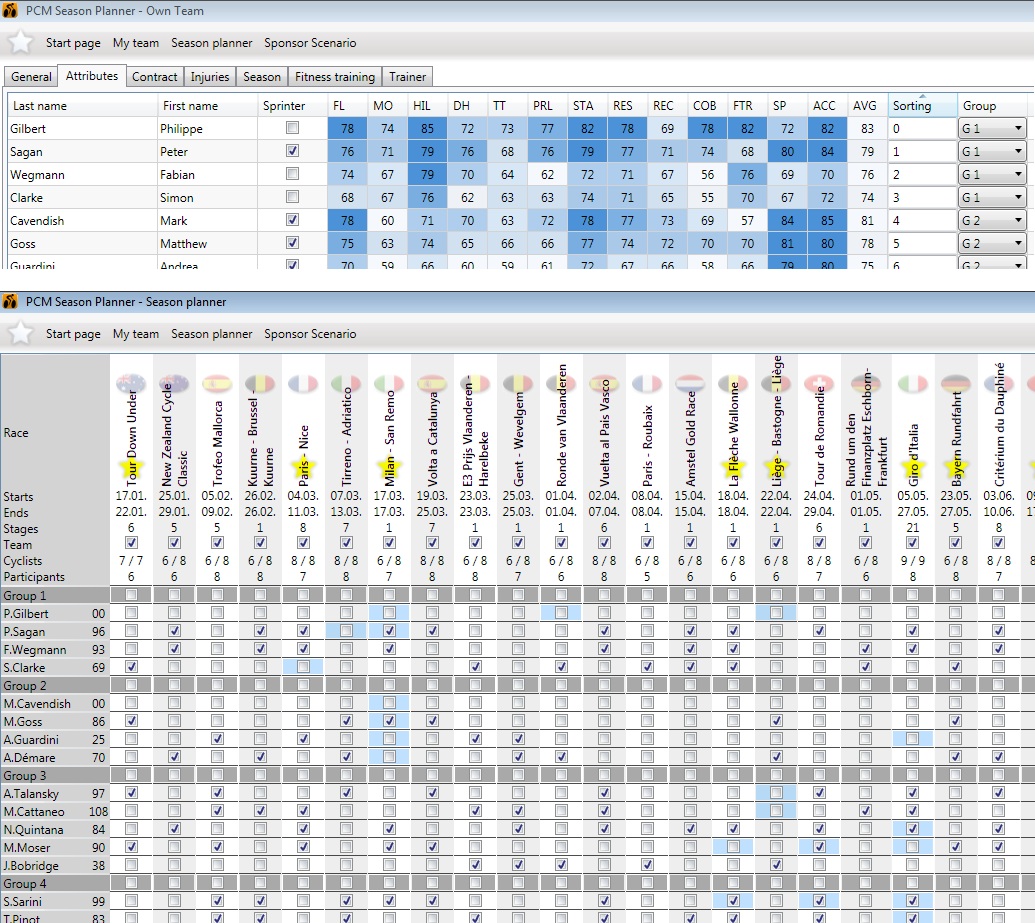Expand the Group dropdown for Clarke
The height and width of the screenshot is (923, 1035).
tap(1018, 197)
